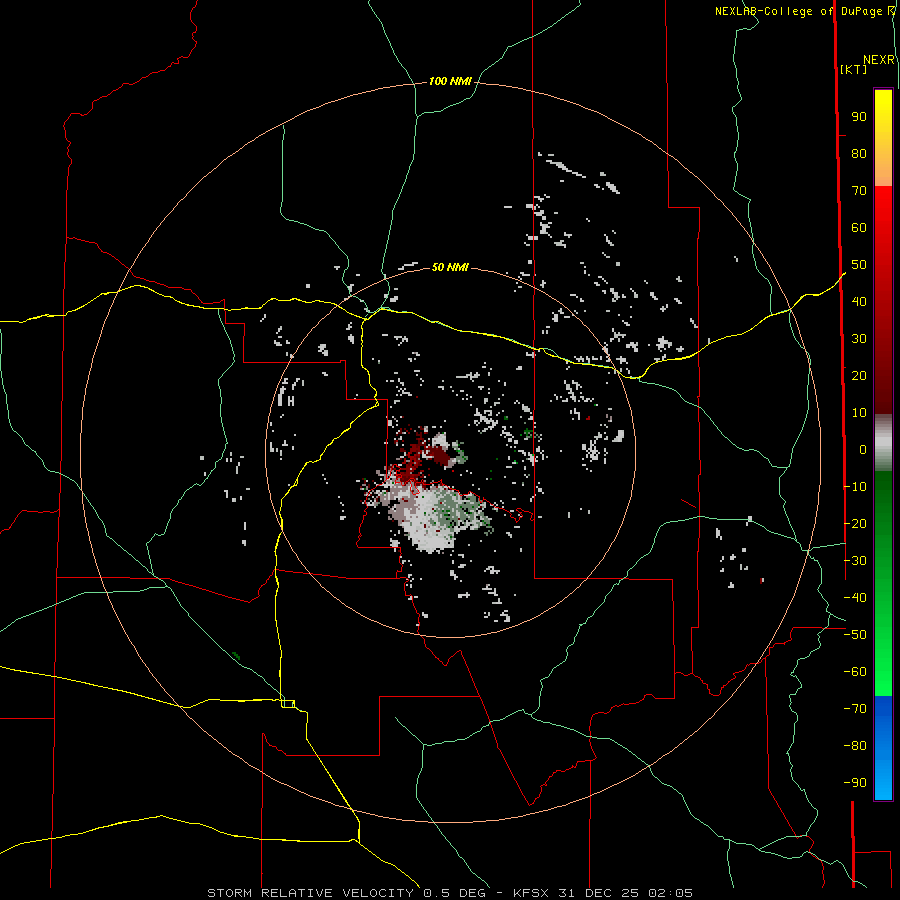Click the positive 70 knot scale label
Viewport: 900px width, 900px height.
pyautogui.click(x=859, y=191)
